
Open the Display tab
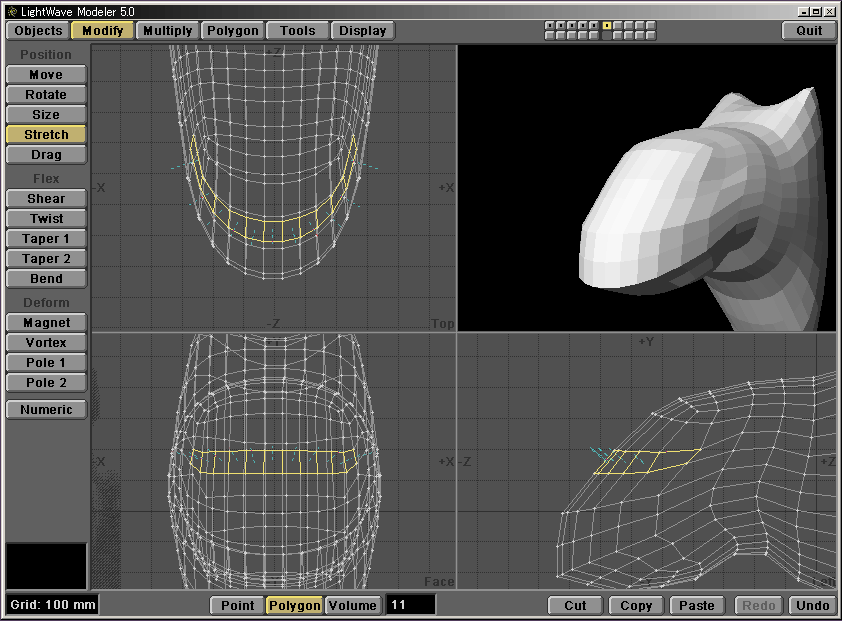click(362, 30)
